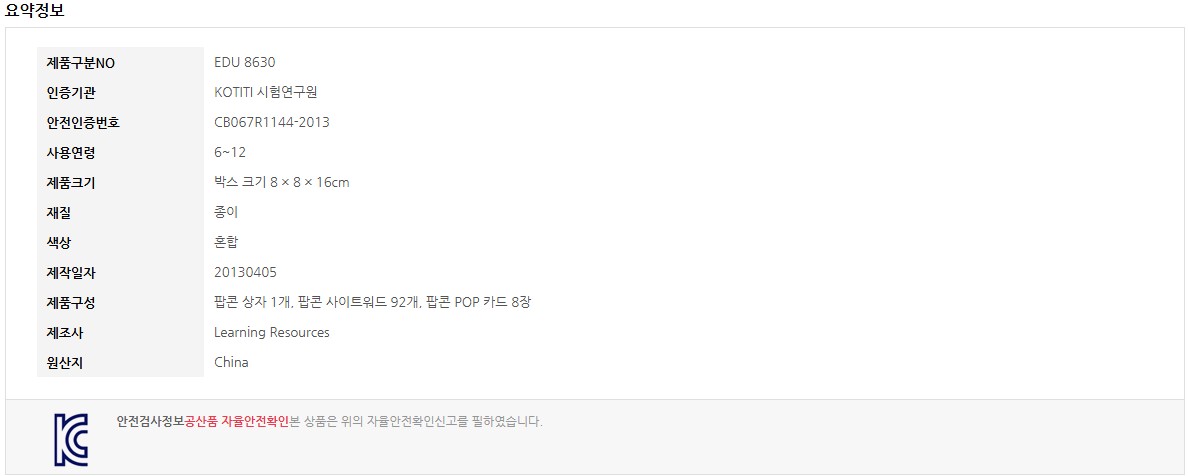This screenshot has height=476, width=1188.
Task: Click the 원산지 value China
Action: (x=231, y=362)
